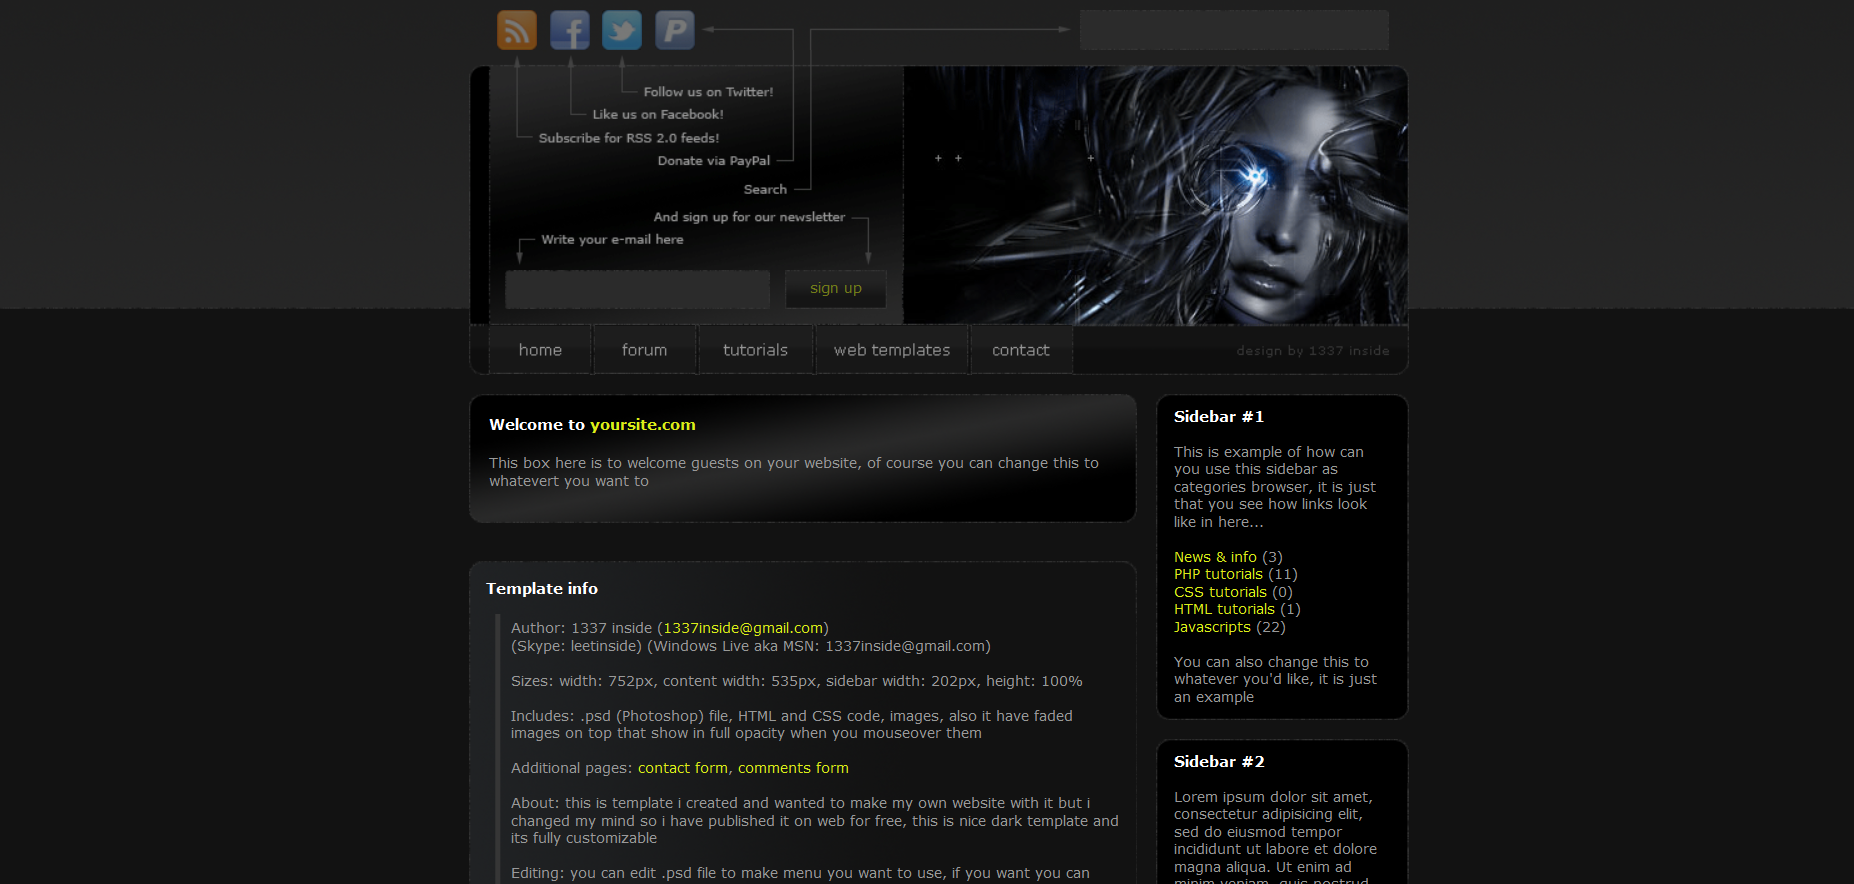Click the PayPal donate icon

[675, 30]
